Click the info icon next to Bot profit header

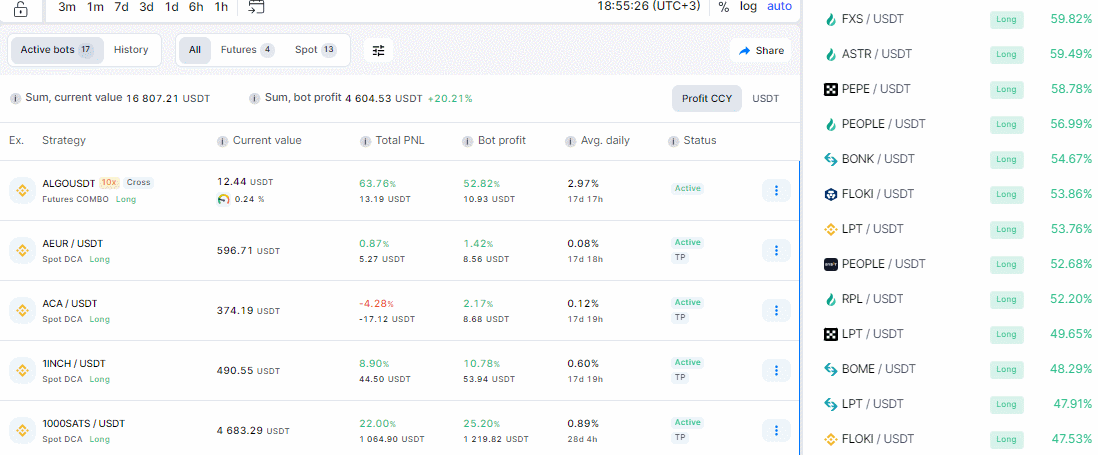click(x=468, y=141)
